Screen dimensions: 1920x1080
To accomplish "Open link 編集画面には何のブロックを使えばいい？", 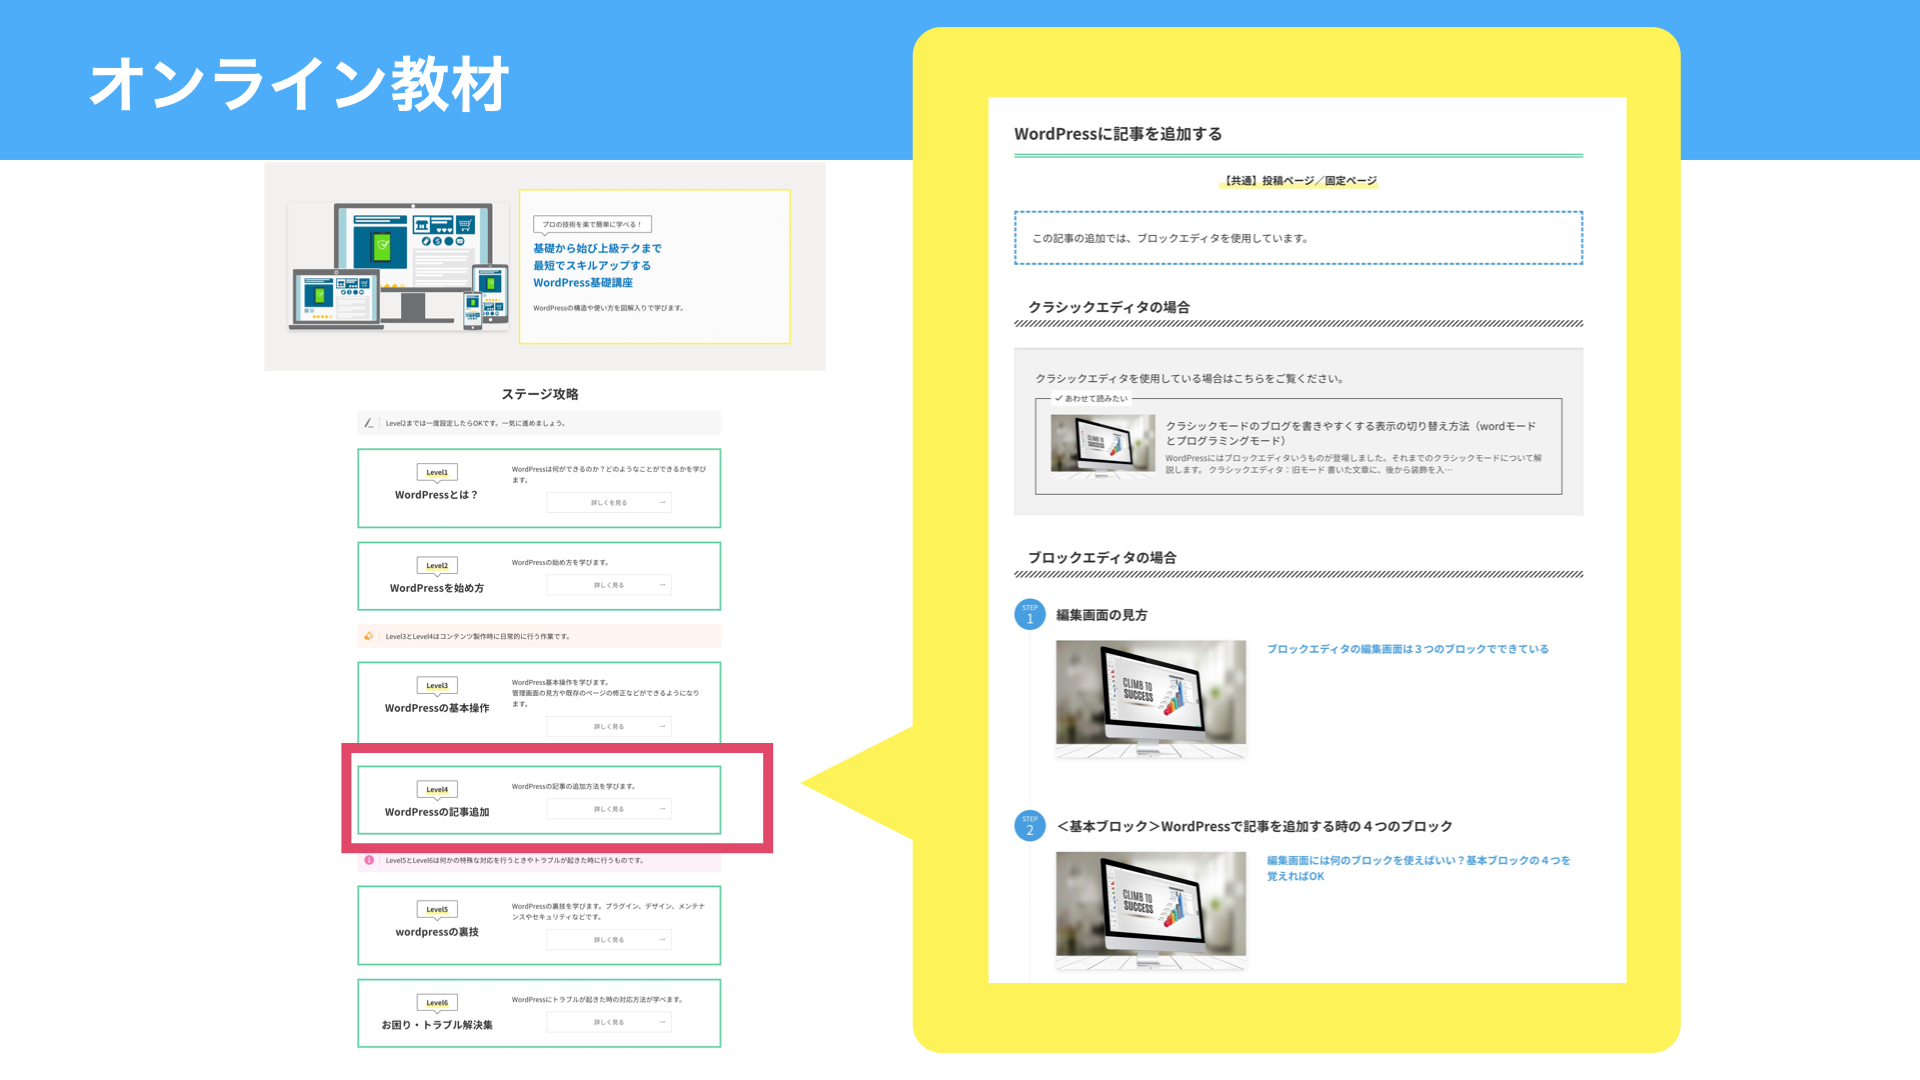I will point(1419,868).
